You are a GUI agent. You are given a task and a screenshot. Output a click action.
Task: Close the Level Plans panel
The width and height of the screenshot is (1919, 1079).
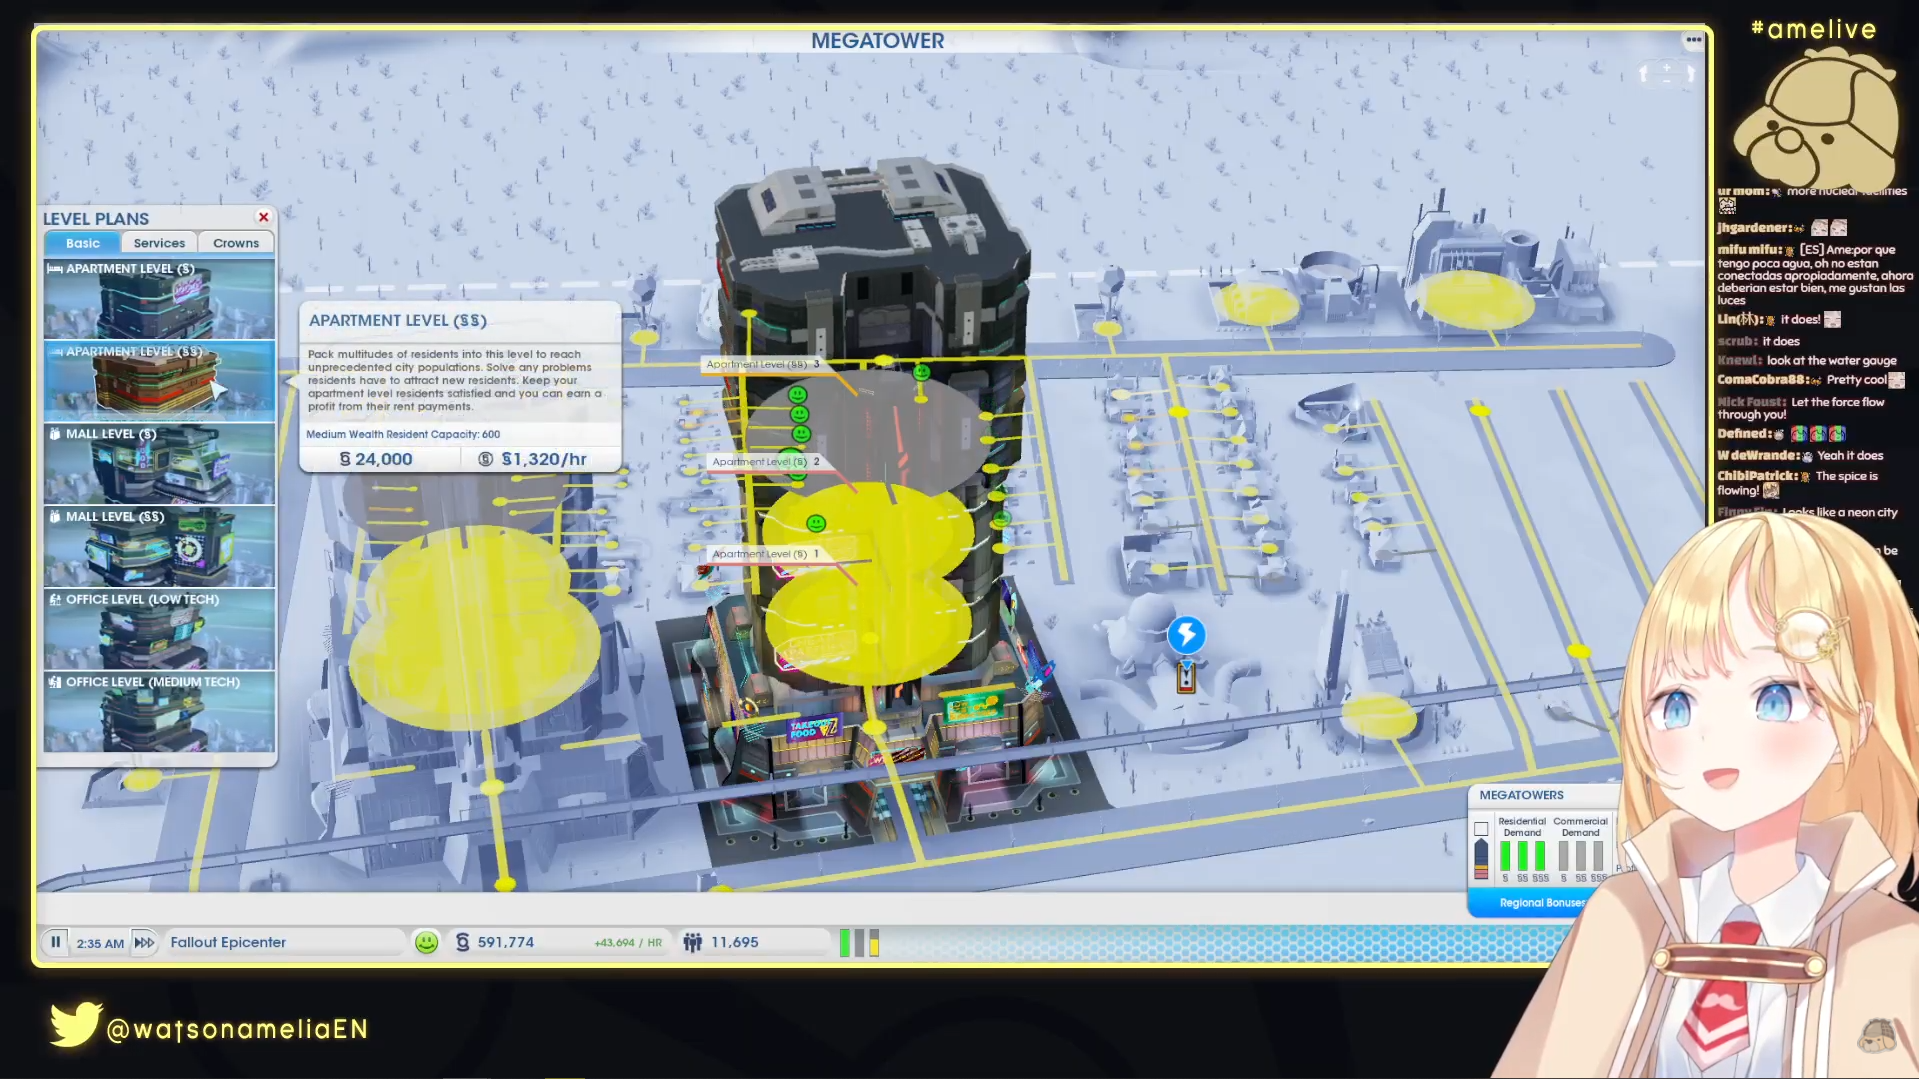[264, 217]
